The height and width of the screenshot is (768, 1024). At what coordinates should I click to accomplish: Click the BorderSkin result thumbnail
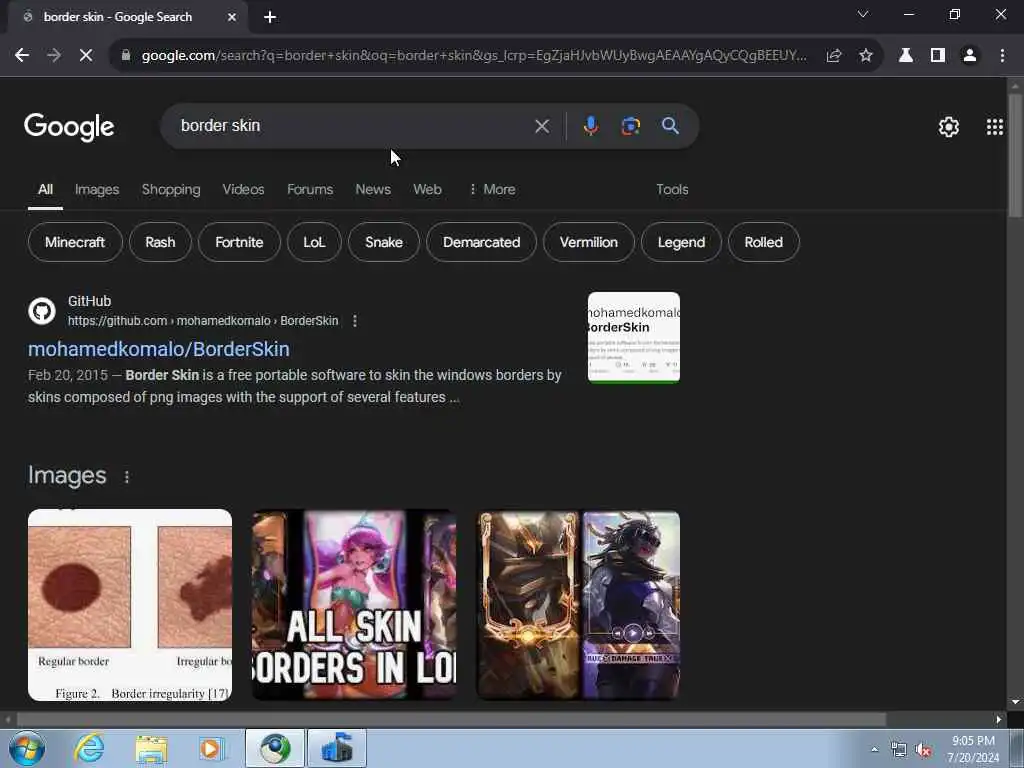tap(633, 337)
